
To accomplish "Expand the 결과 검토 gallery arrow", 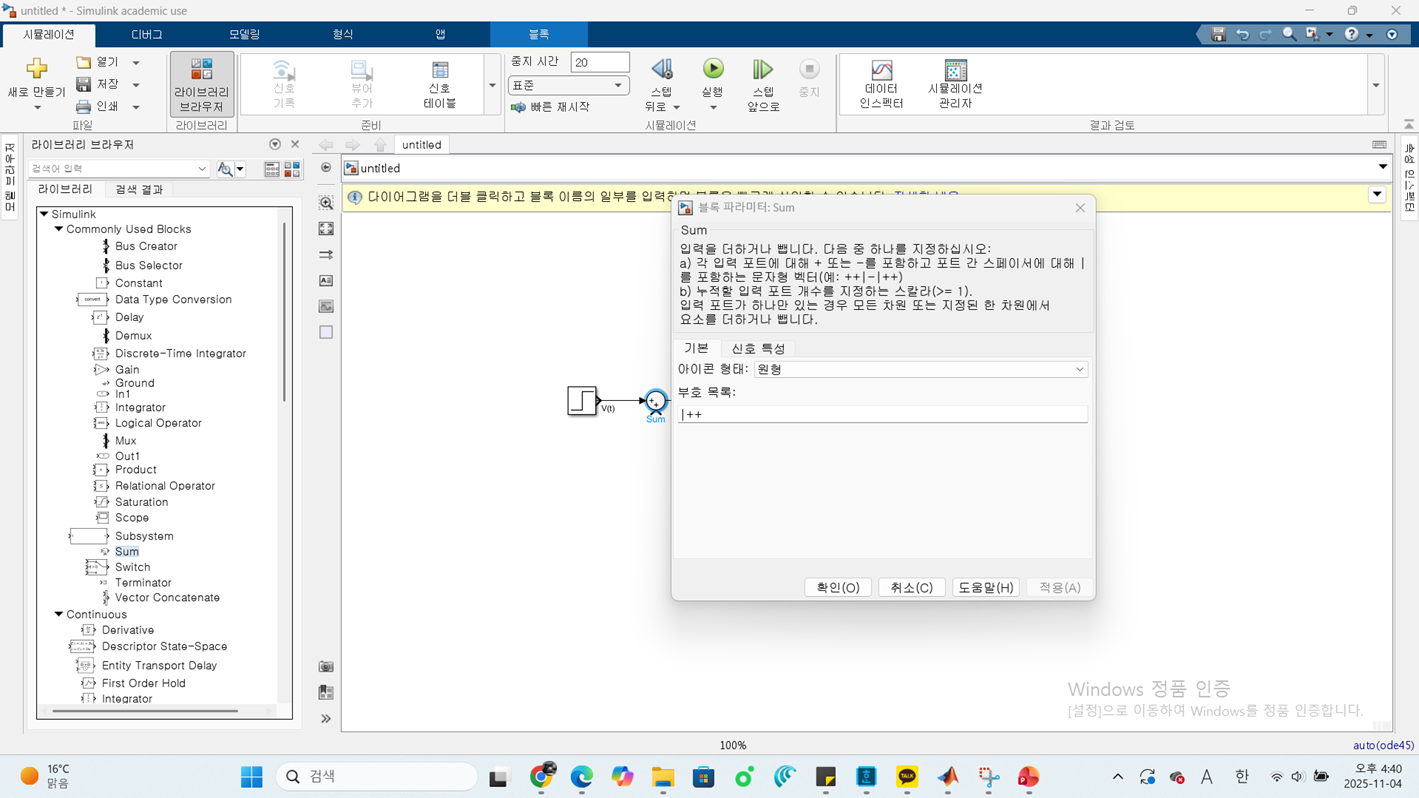I will [1376, 85].
